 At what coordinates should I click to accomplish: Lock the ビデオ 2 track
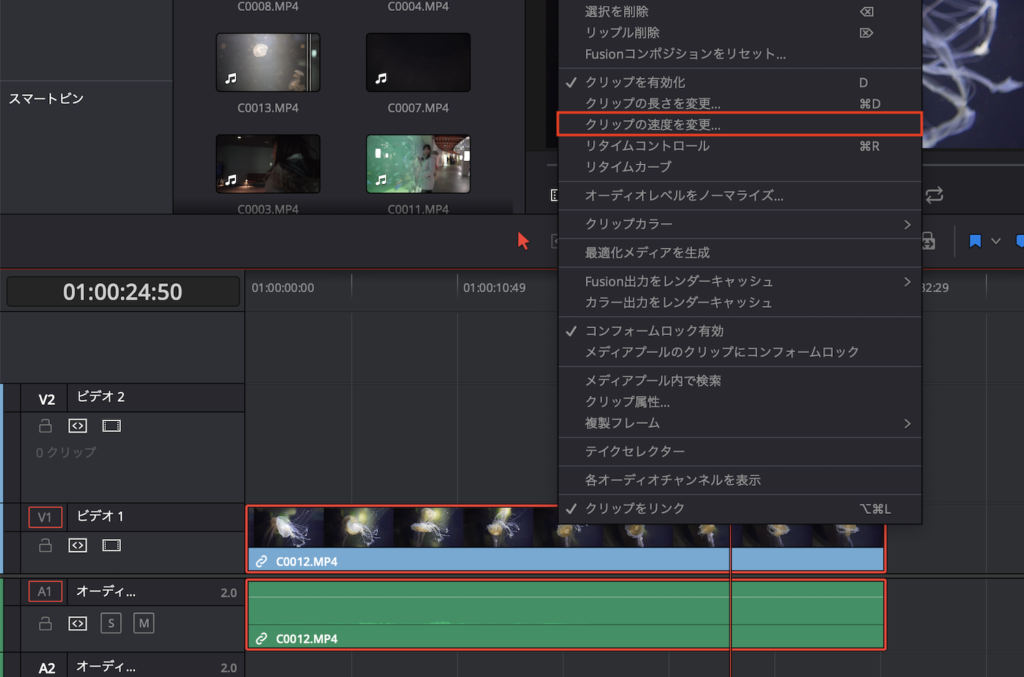tap(45, 426)
